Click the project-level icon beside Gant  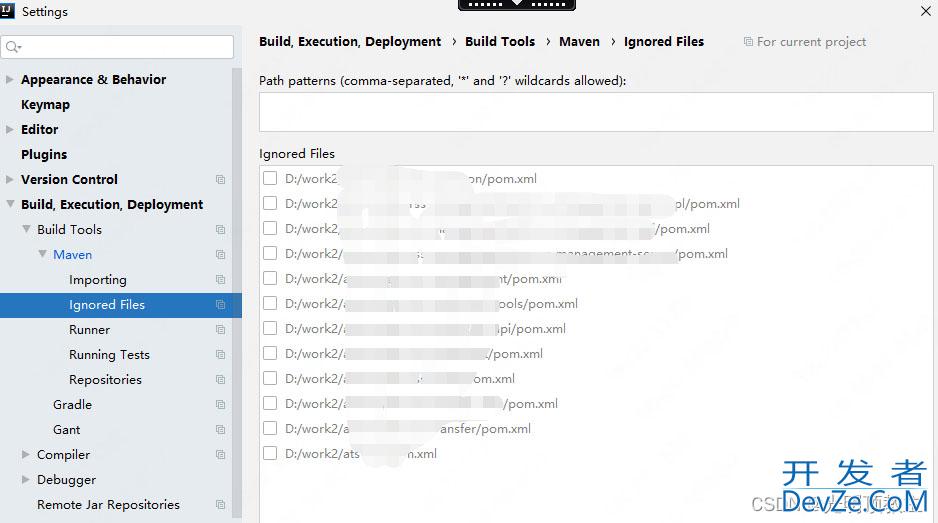pyautogui.click(x=220, y=430)
